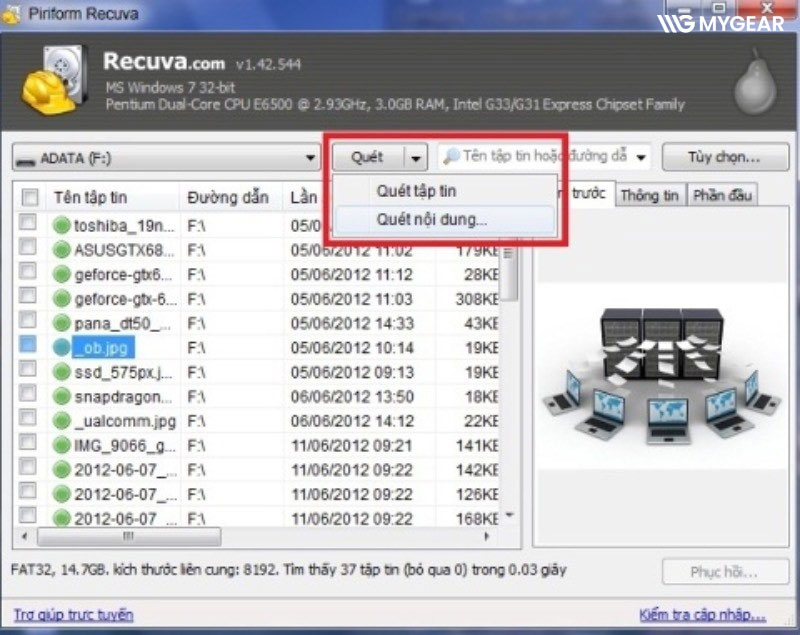Open the Trợ giúp trực tuyến link
Screen dimensions: 800x635
[x=73, y=614]
